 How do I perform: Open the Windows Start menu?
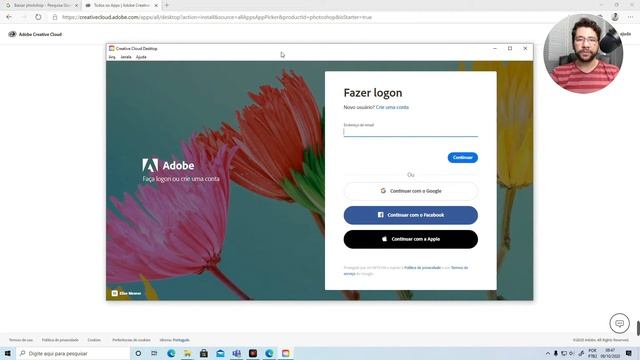(8, 353)
